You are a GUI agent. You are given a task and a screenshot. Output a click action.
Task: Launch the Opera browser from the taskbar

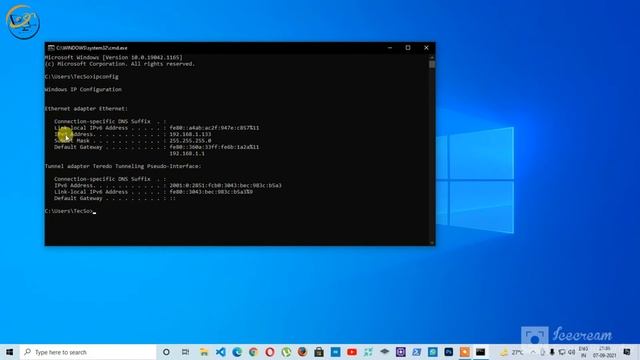point(270,352)
